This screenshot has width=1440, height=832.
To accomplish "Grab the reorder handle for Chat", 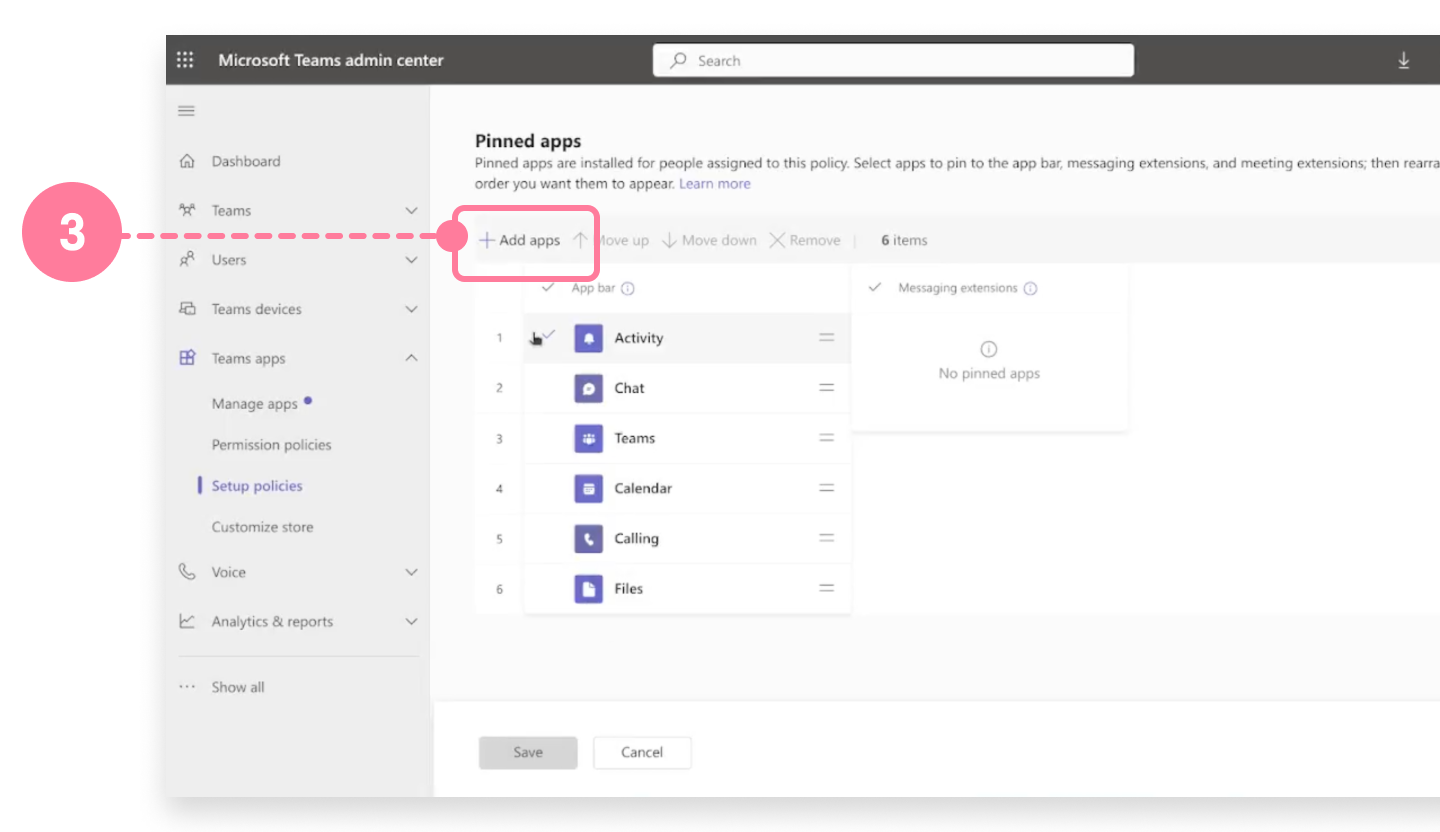I will (827, 388).
